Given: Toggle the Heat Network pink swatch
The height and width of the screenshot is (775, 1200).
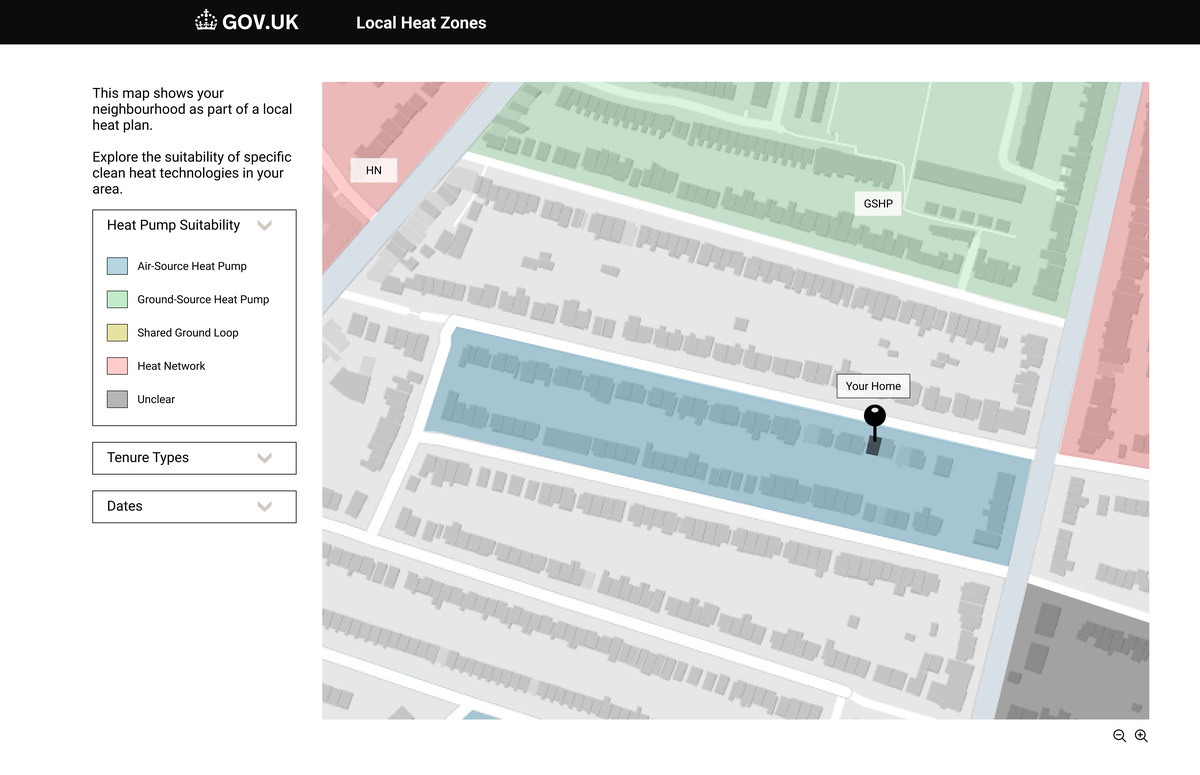Looking at the screenshot, I should pyautogui.click(x=117, y=366).
